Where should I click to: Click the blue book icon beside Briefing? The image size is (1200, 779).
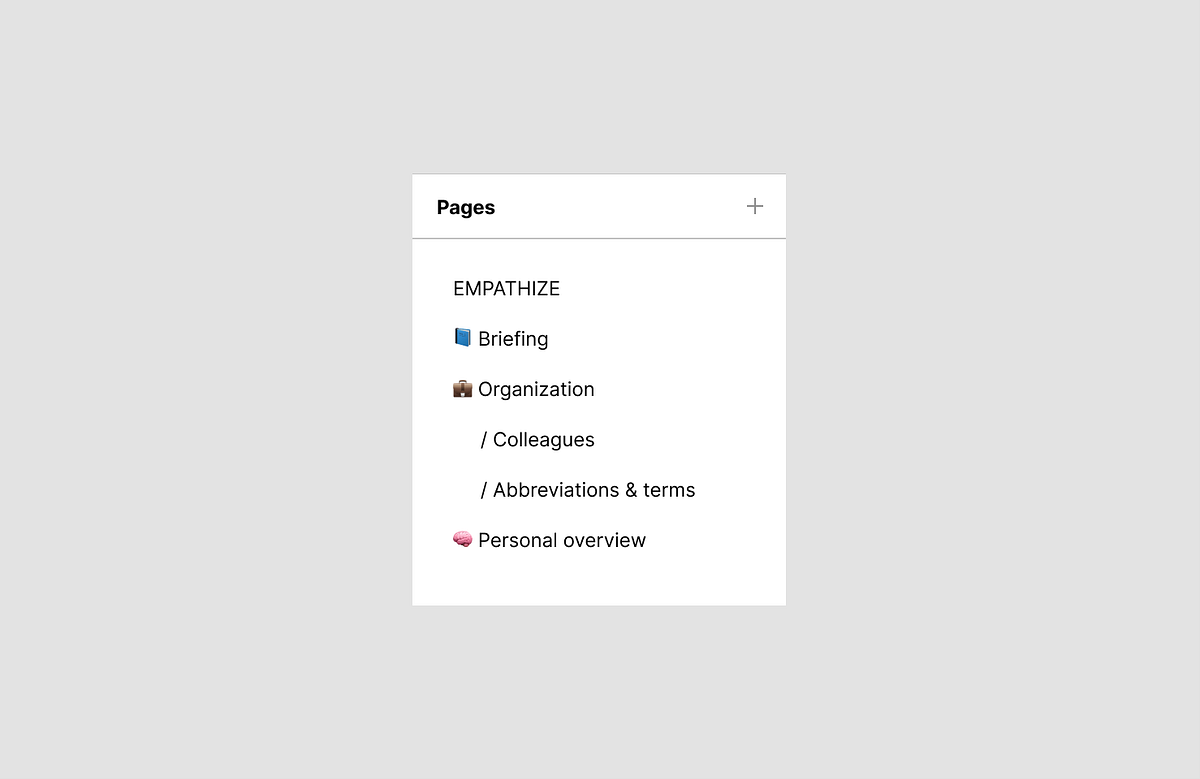pos(462,338)
